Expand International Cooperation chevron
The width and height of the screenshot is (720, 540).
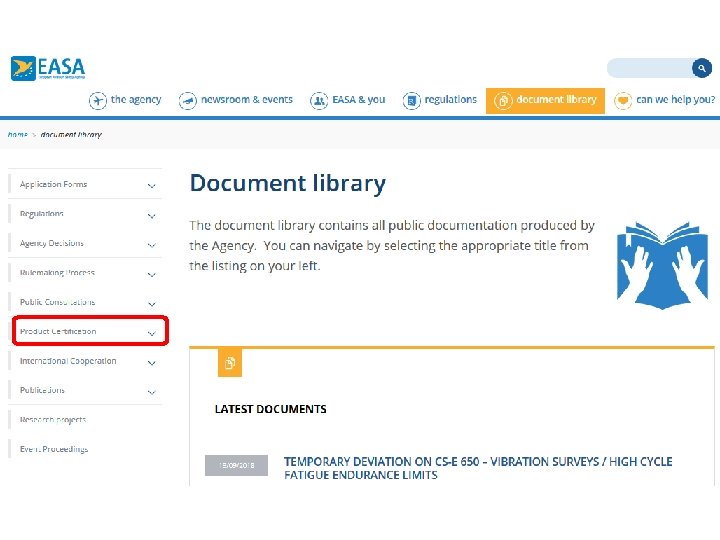click(x=152, y=362)
